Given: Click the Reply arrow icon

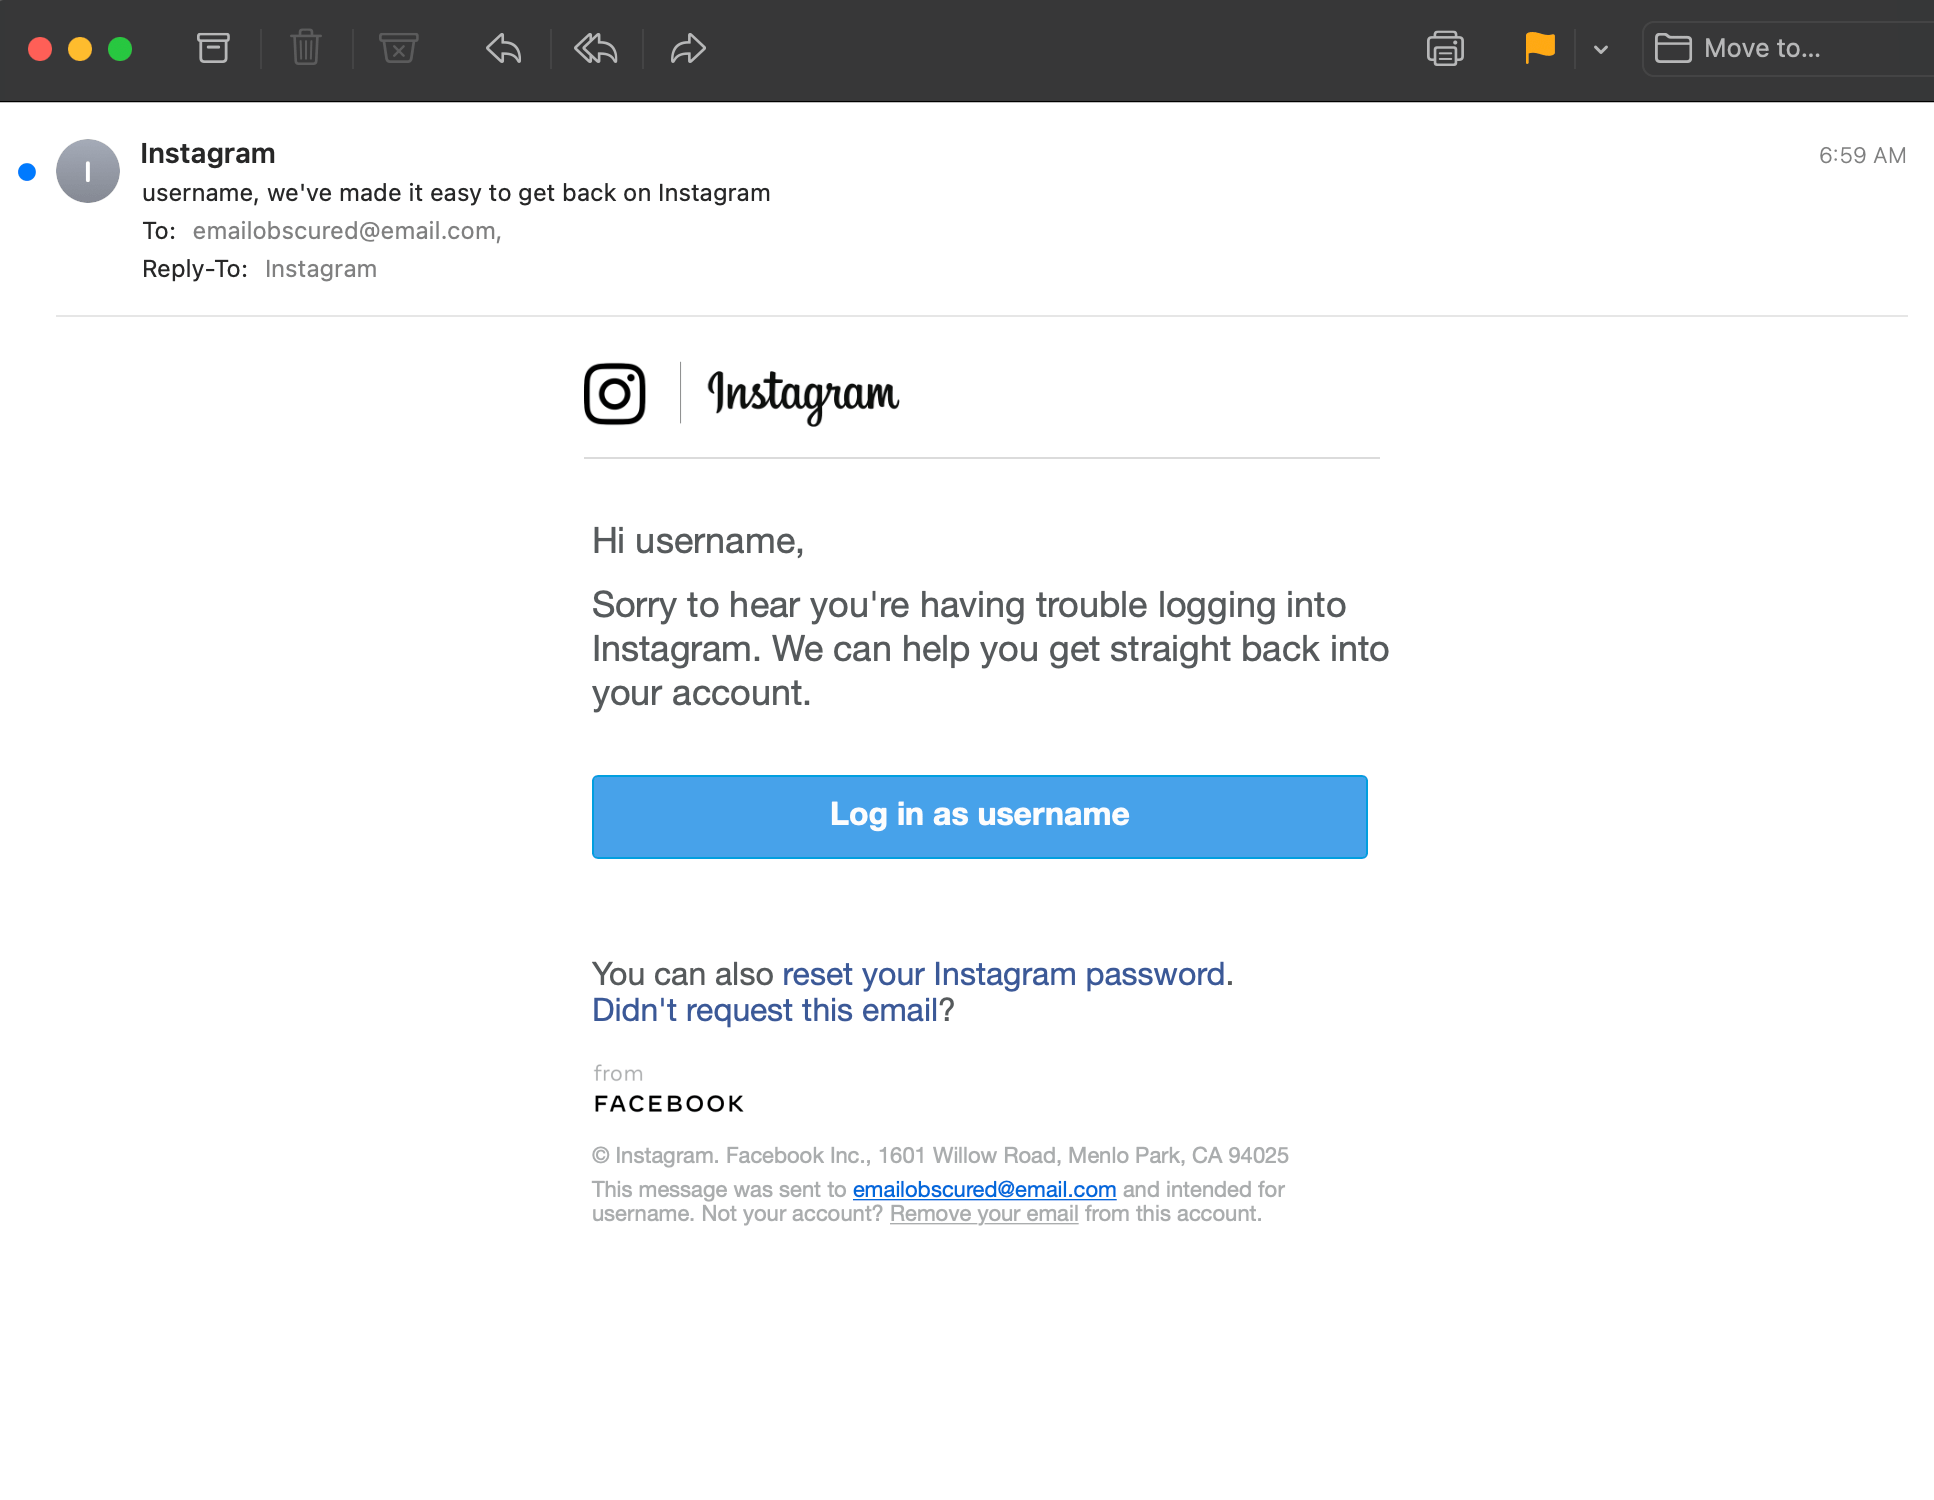Looking at the screenshot, I should tap(503, 48).
